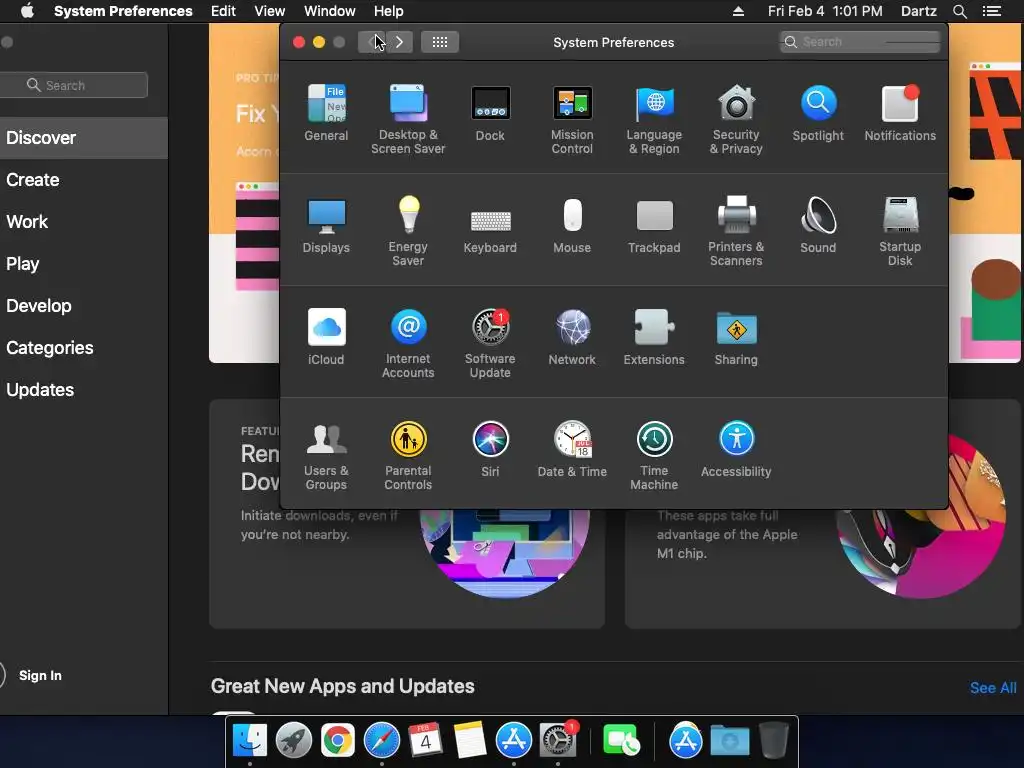Open Finder from the Dock
Screen dimensions: 1024x768
(x=249, y=741)
